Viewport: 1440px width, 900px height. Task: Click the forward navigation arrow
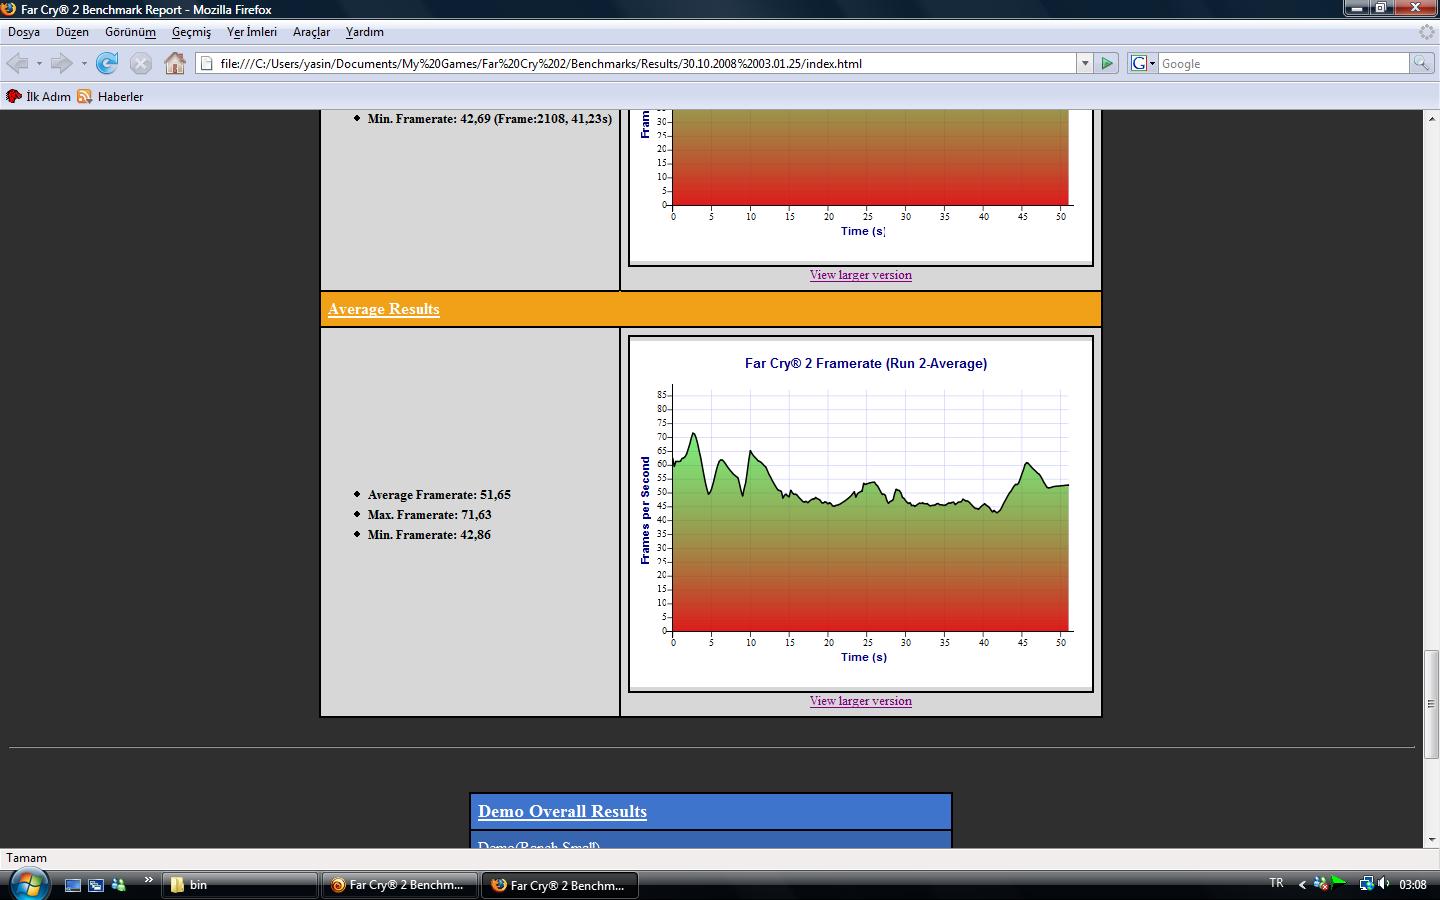(x=62, y=63)
